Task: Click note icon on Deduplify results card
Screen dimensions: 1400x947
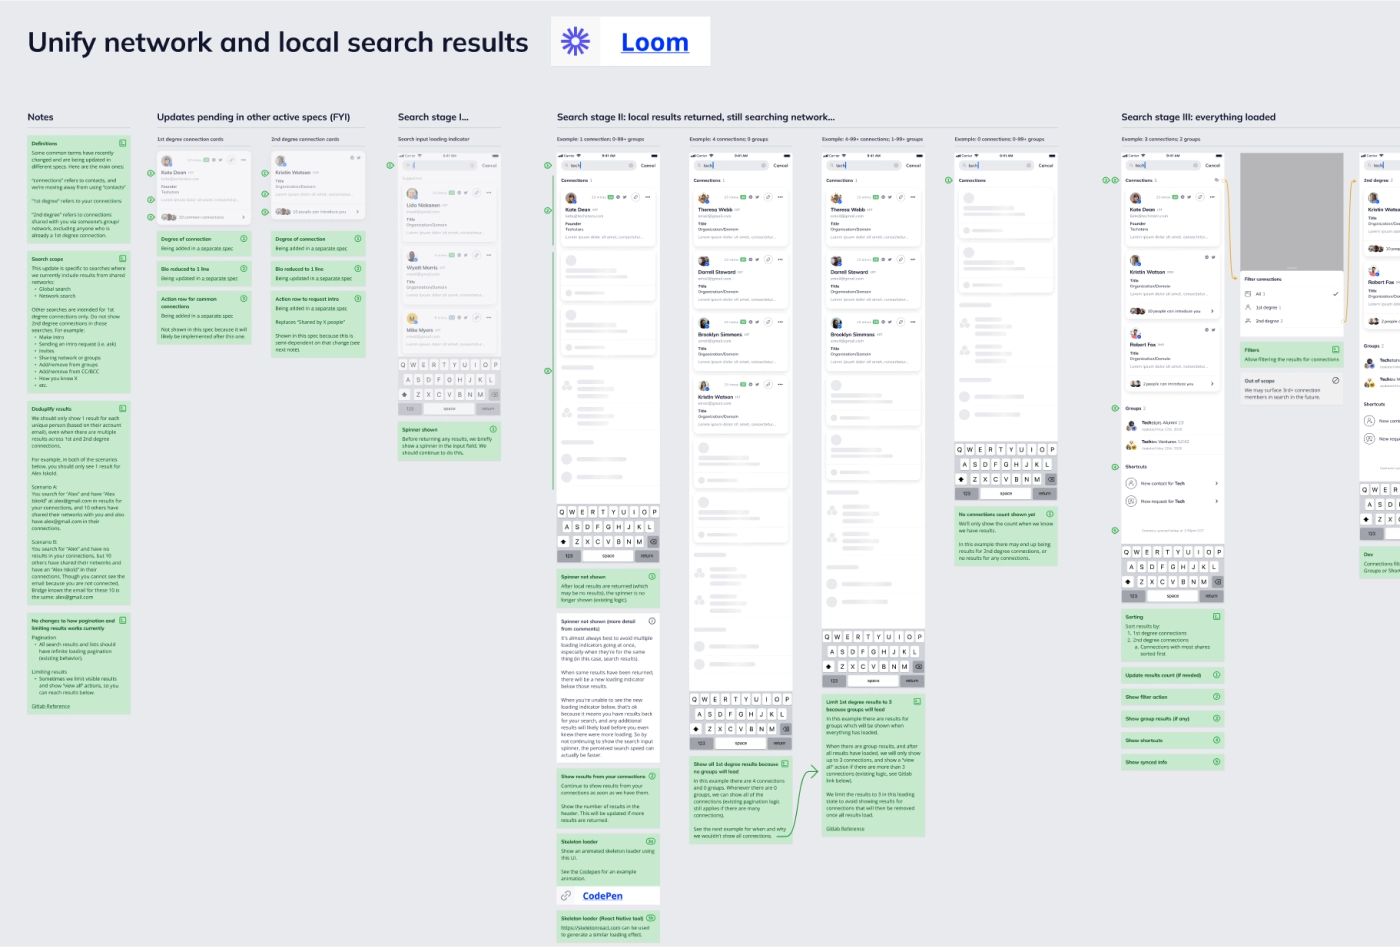Action: (123, 409)
